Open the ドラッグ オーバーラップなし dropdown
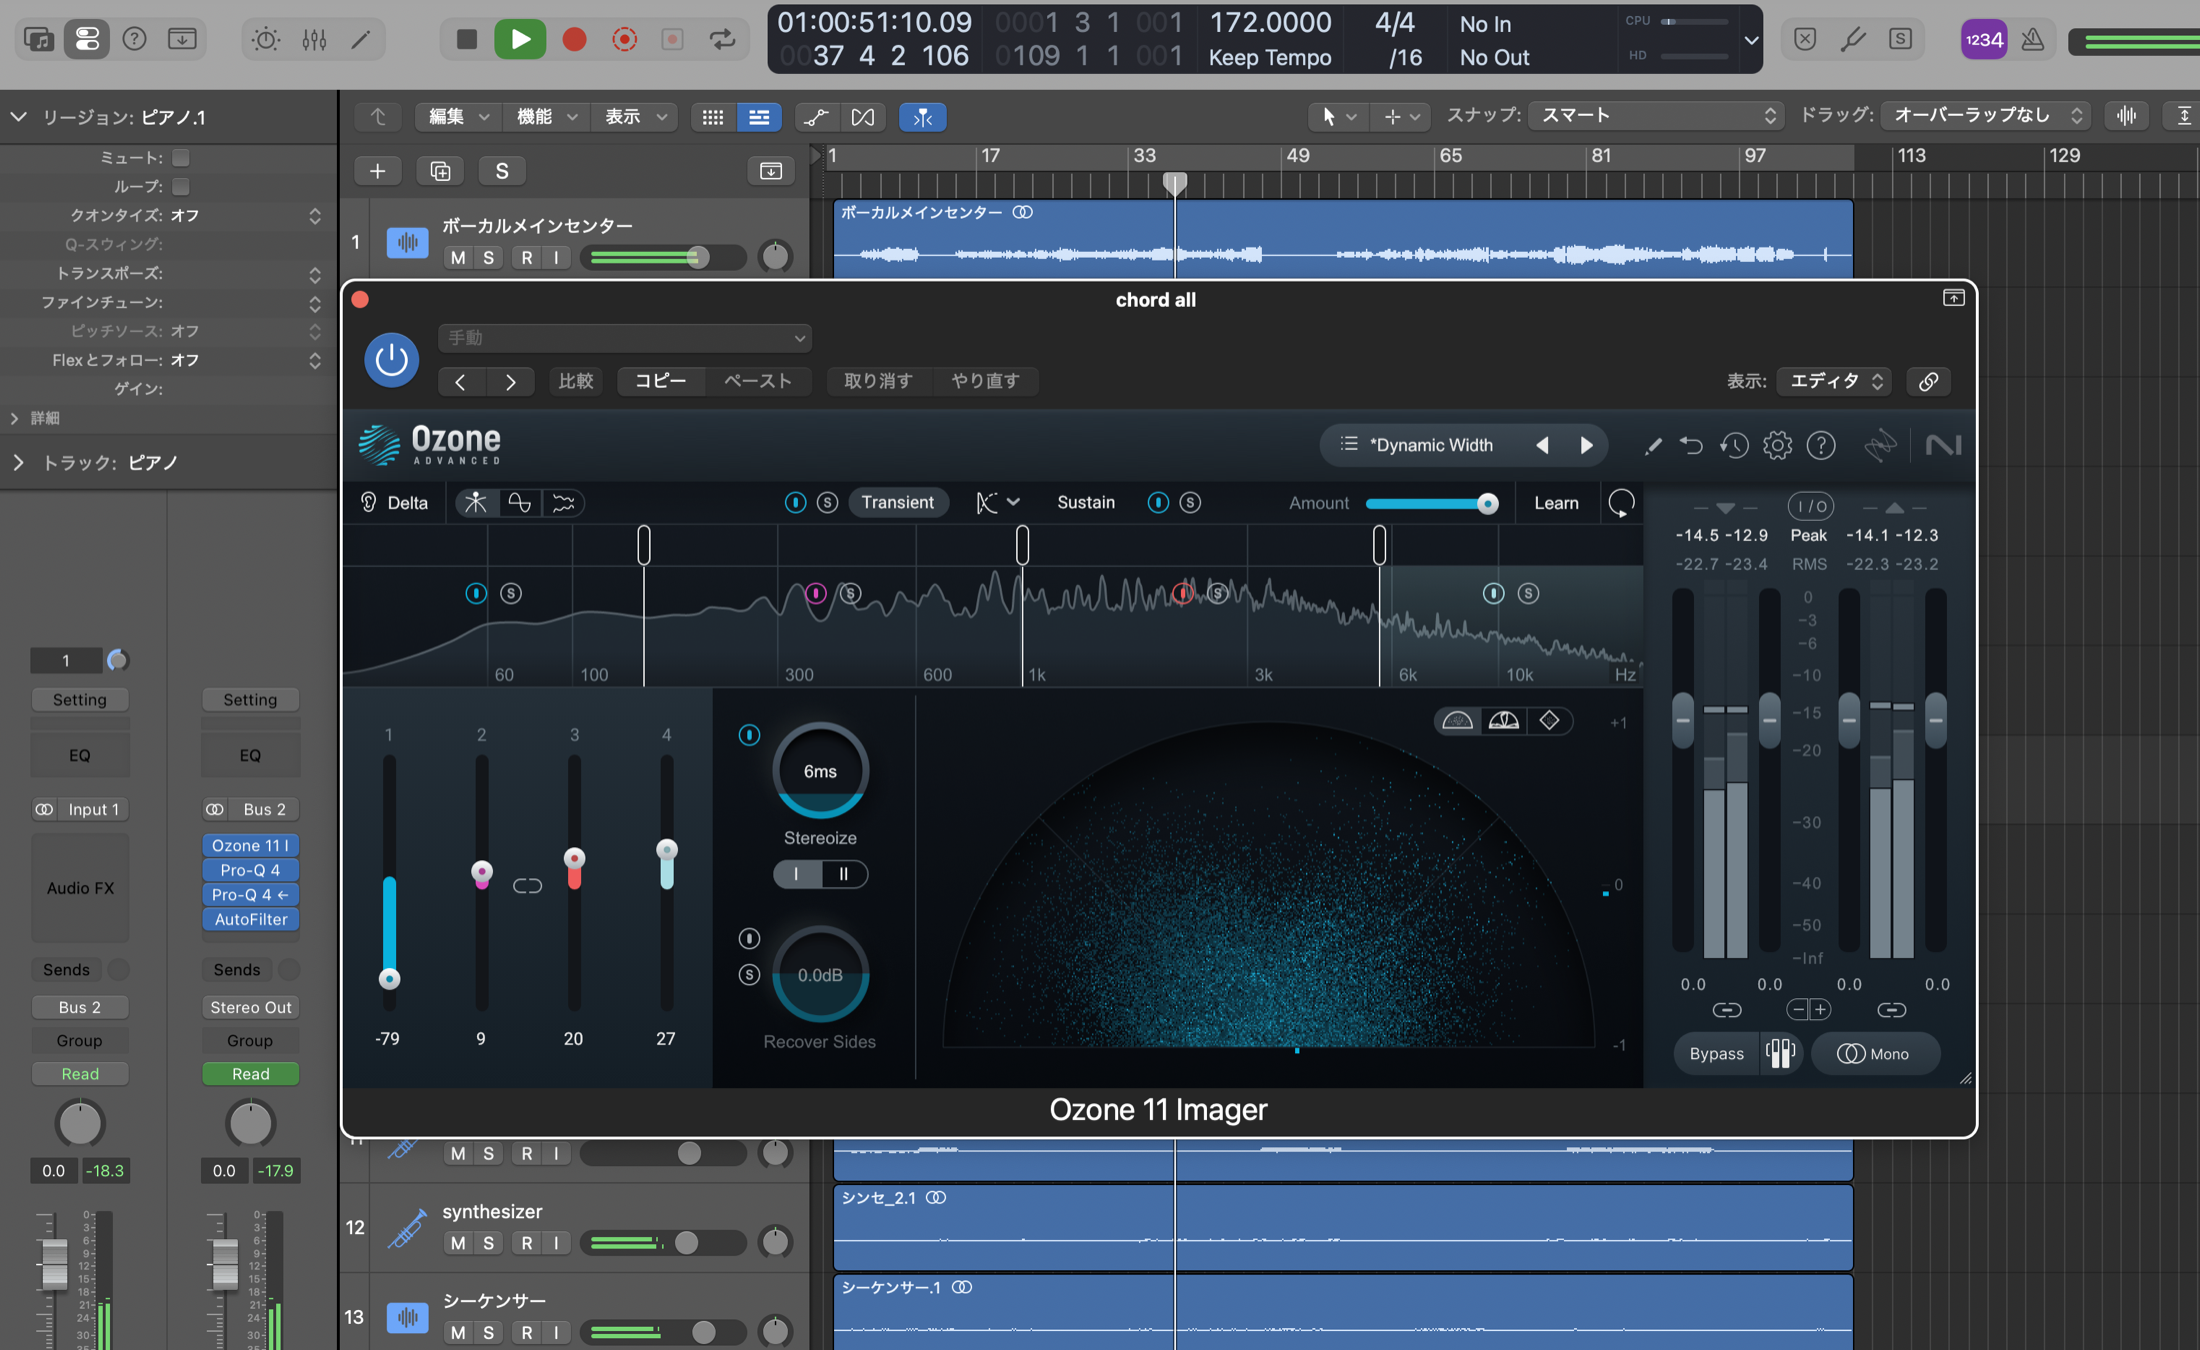2200x1350 pixels. [1985, 116]
